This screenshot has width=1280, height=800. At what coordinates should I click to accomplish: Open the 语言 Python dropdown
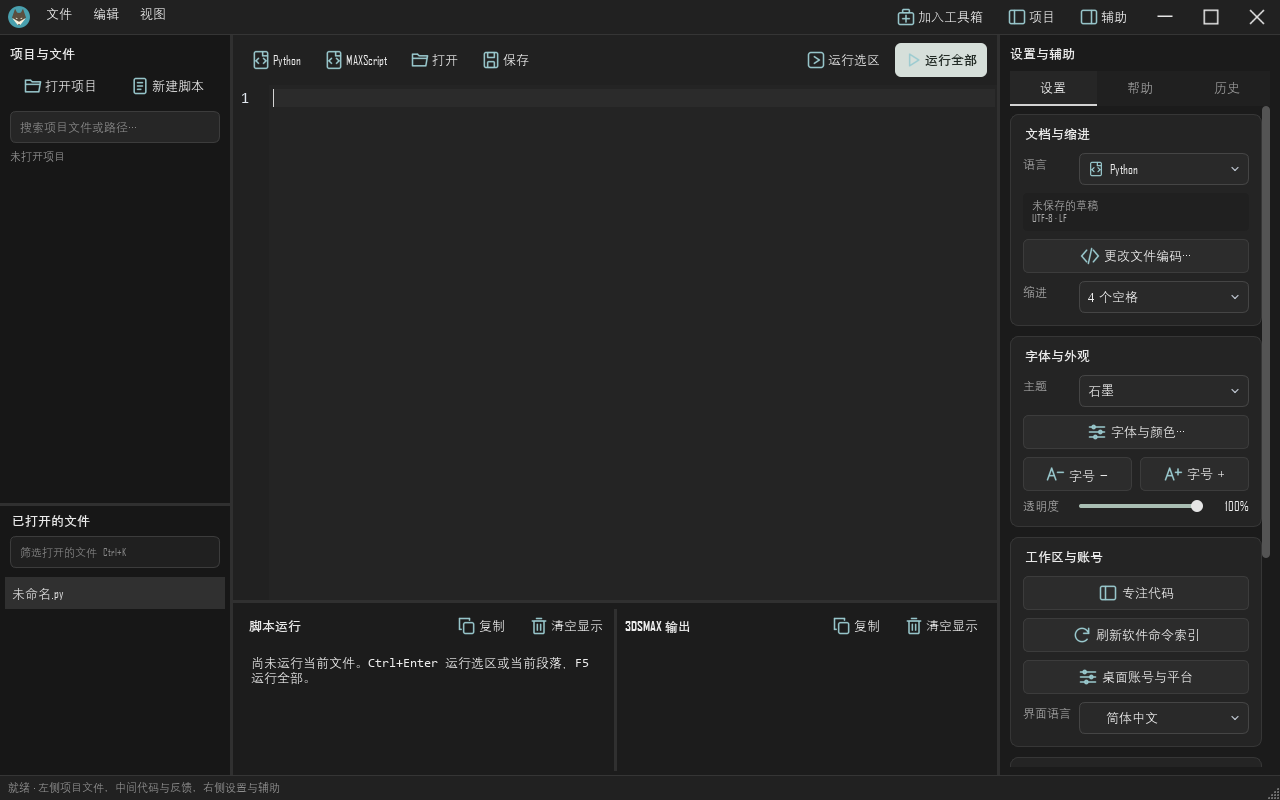[1164, 169]
